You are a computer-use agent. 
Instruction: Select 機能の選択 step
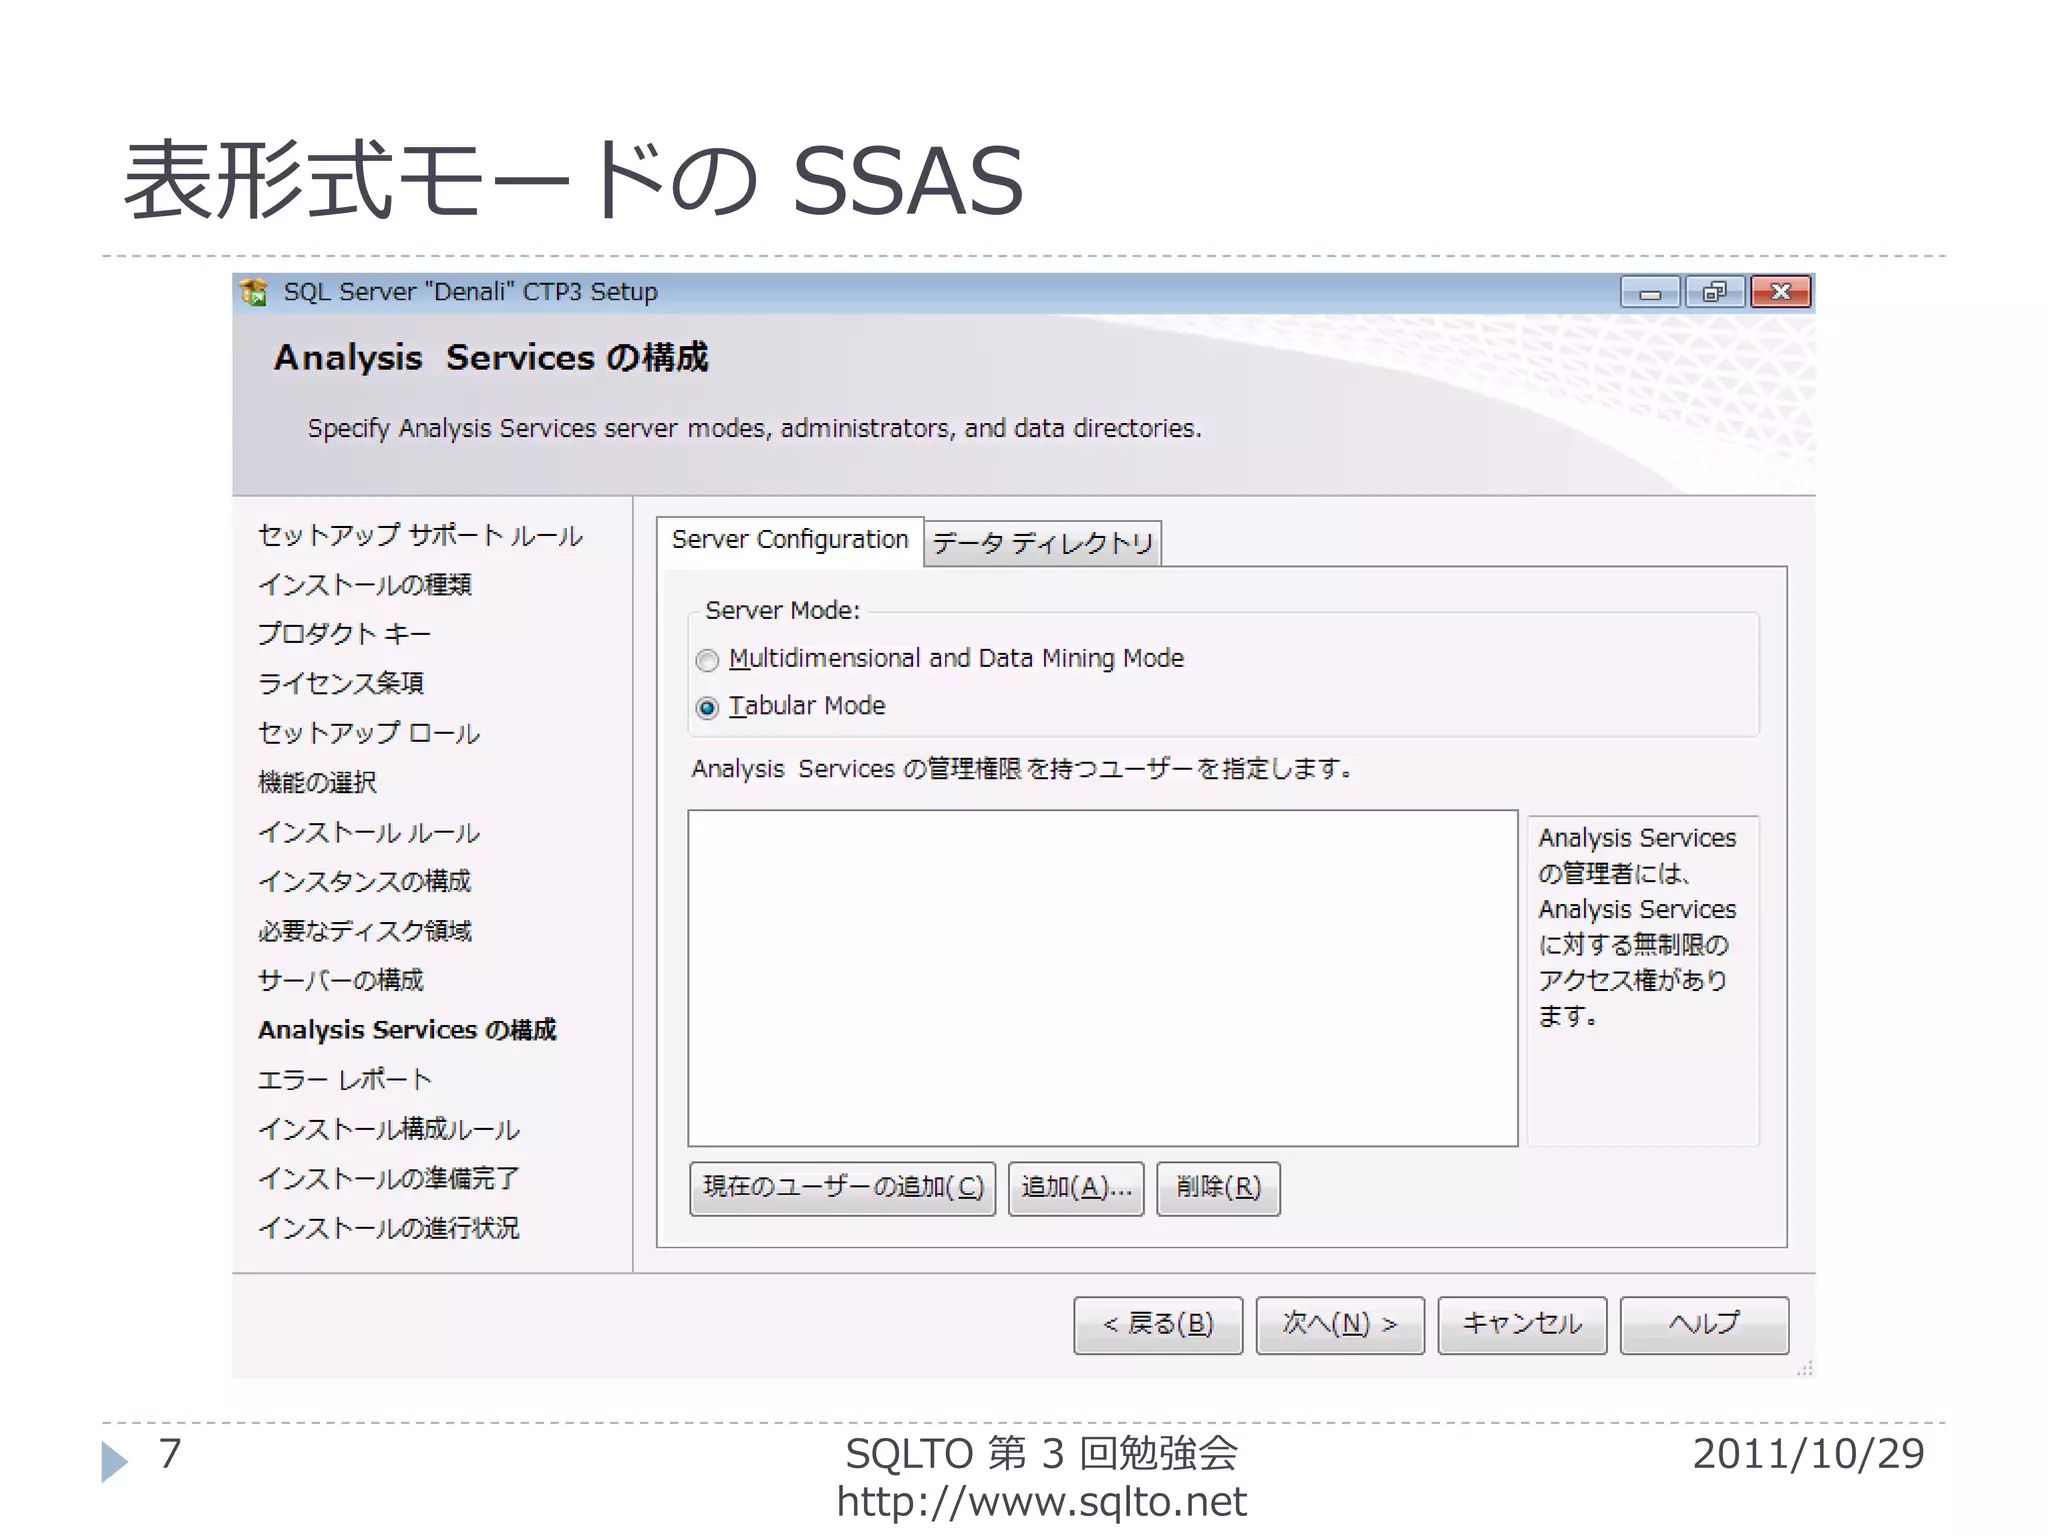coord(317,783)
